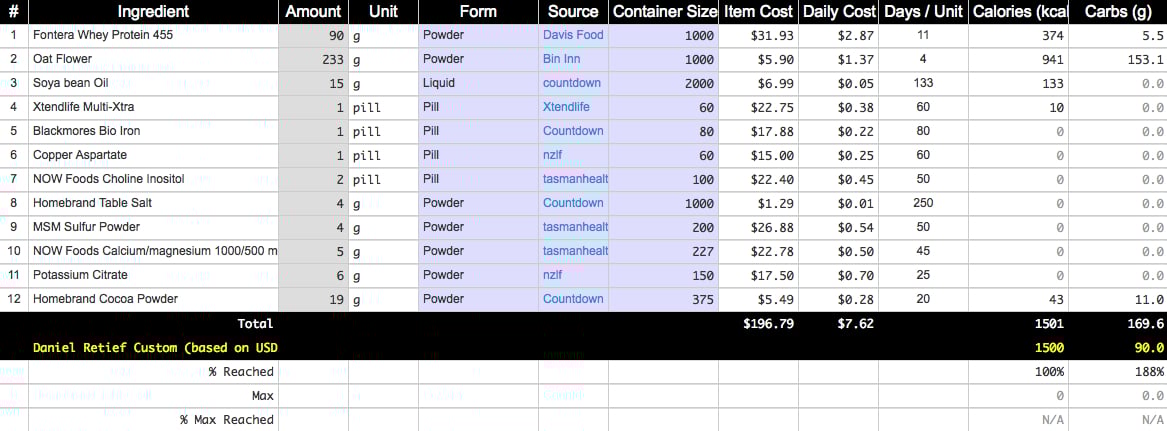Viewport: 1167px width, 431px height.
Task: Open the Bin Inn source link
Action: [x=562, y=59]
